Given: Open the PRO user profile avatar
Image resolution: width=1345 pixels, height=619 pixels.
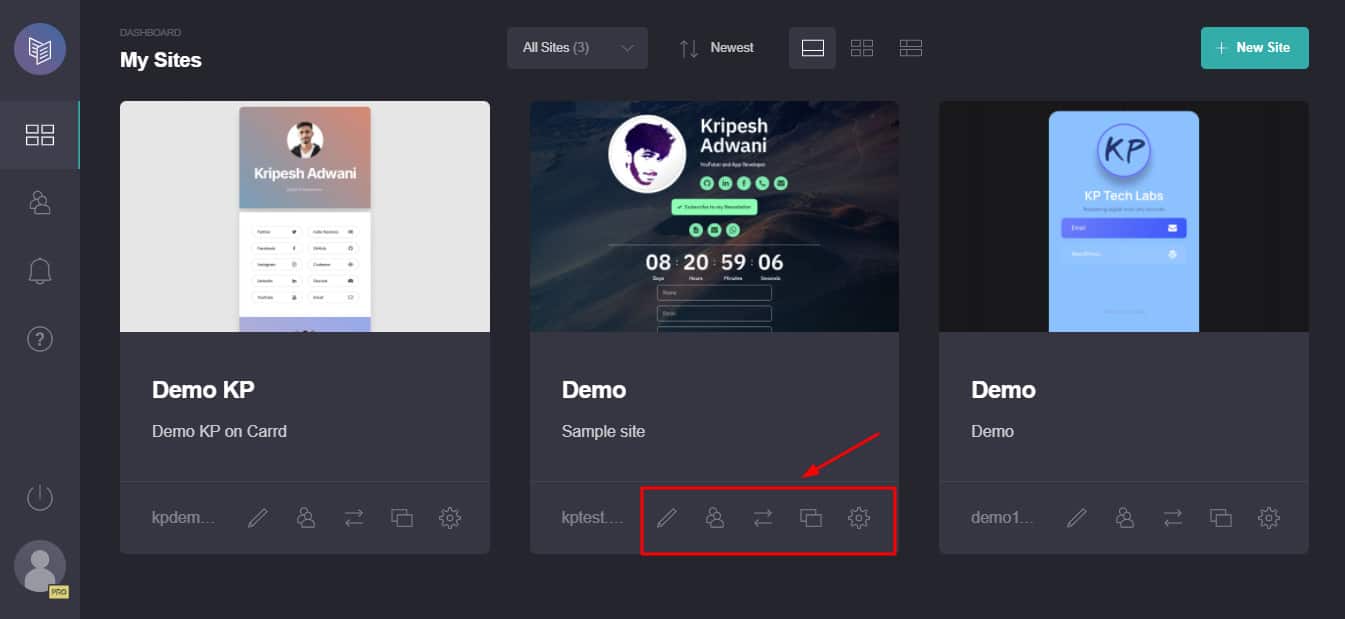Looking at the screenshot, I should [x=40, y=567].
